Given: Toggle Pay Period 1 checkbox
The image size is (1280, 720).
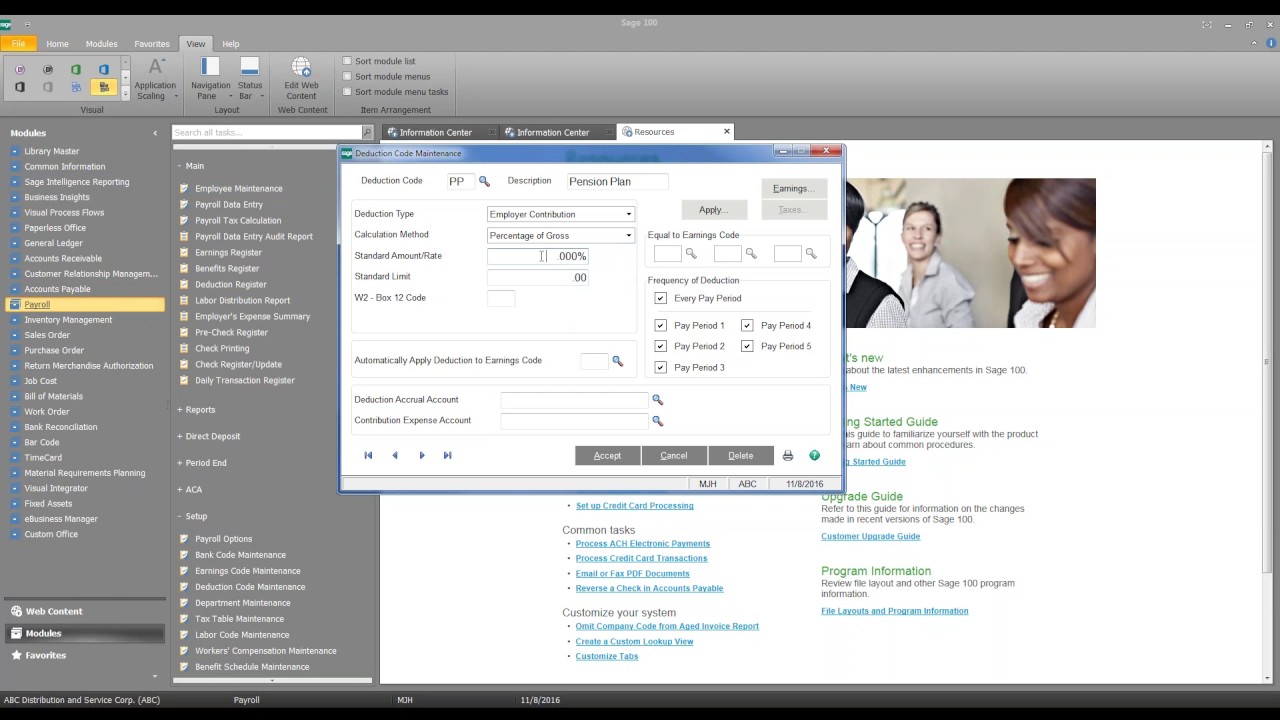Looking at the screenshot, I should [660, 325].
